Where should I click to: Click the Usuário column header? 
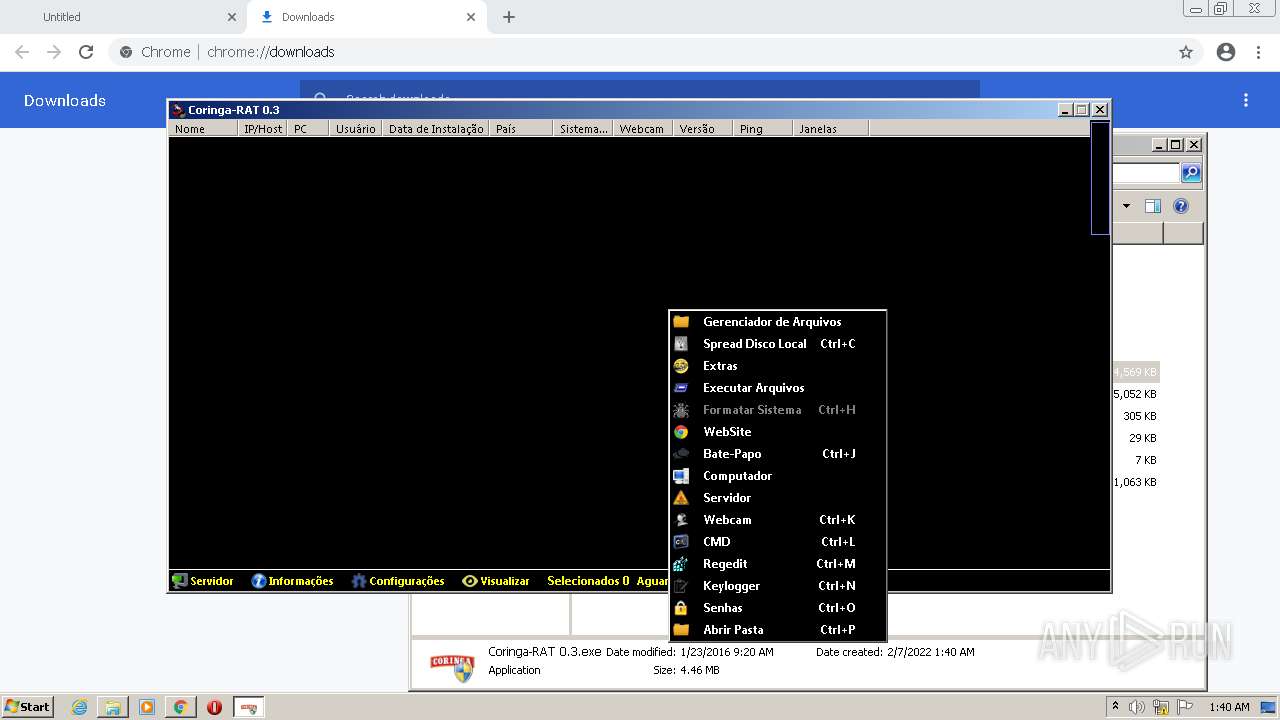[356, 129]
